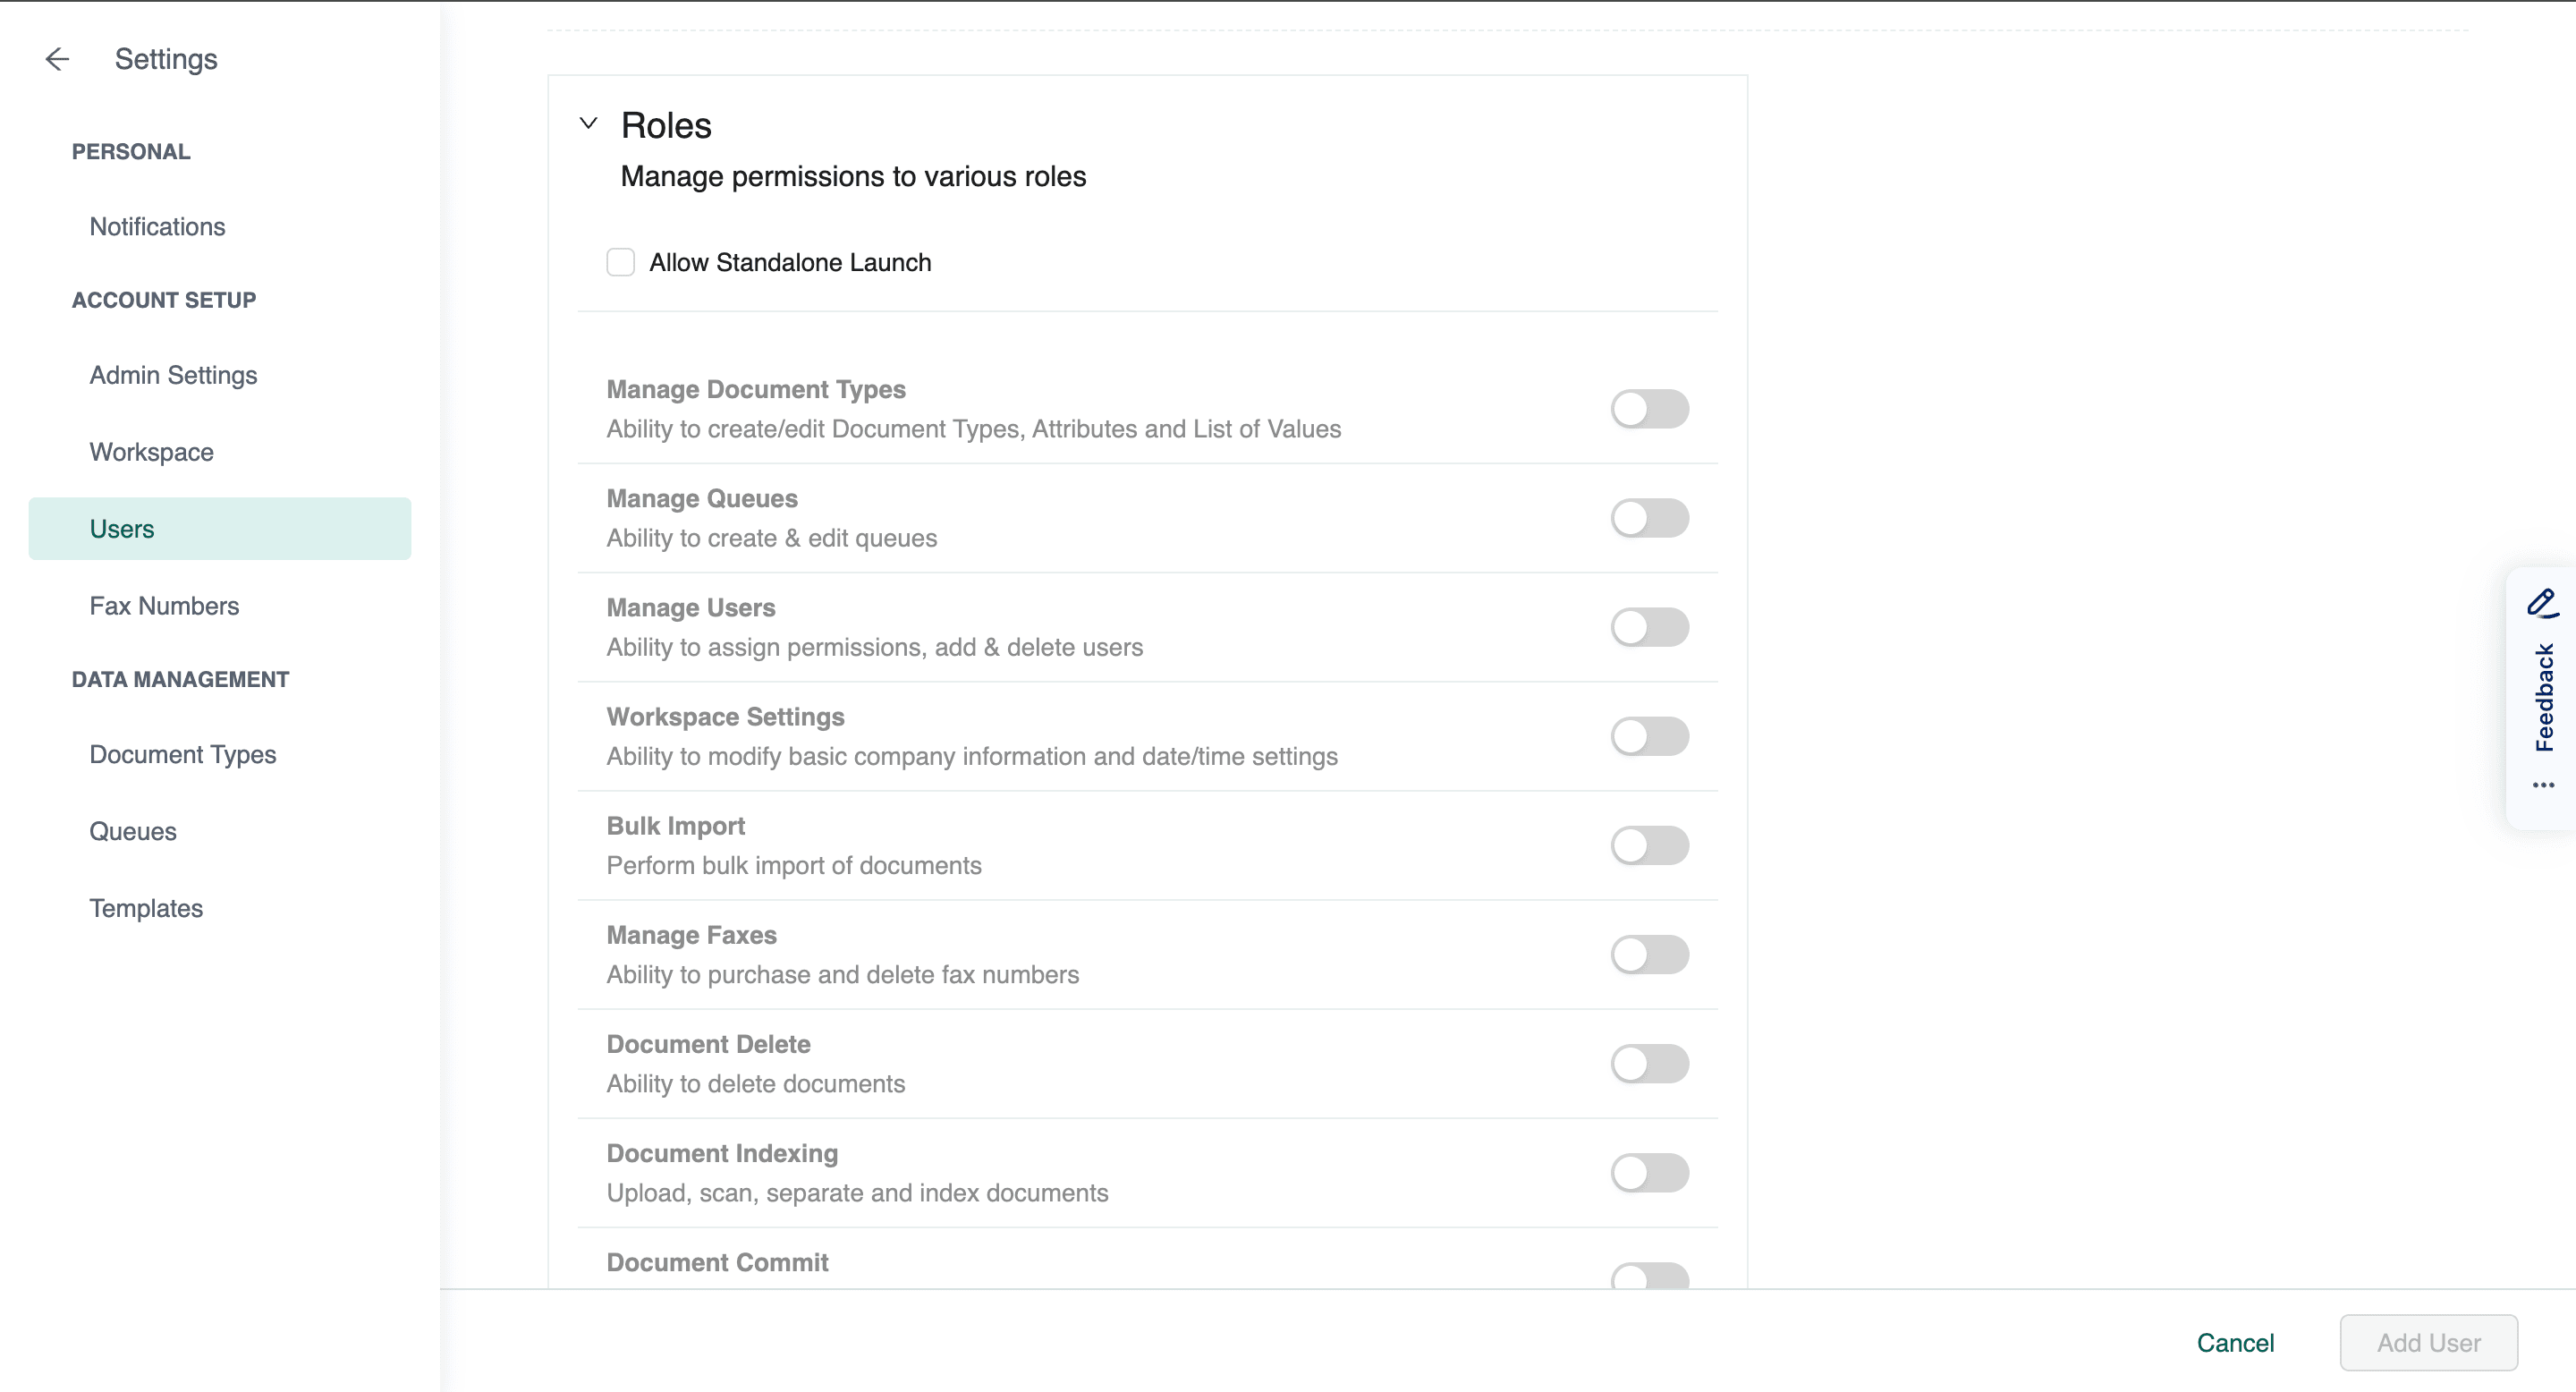Screen dimensions: 2576x1392
Task: Enable Document Delete permission
Action: pos(1650,1063)
